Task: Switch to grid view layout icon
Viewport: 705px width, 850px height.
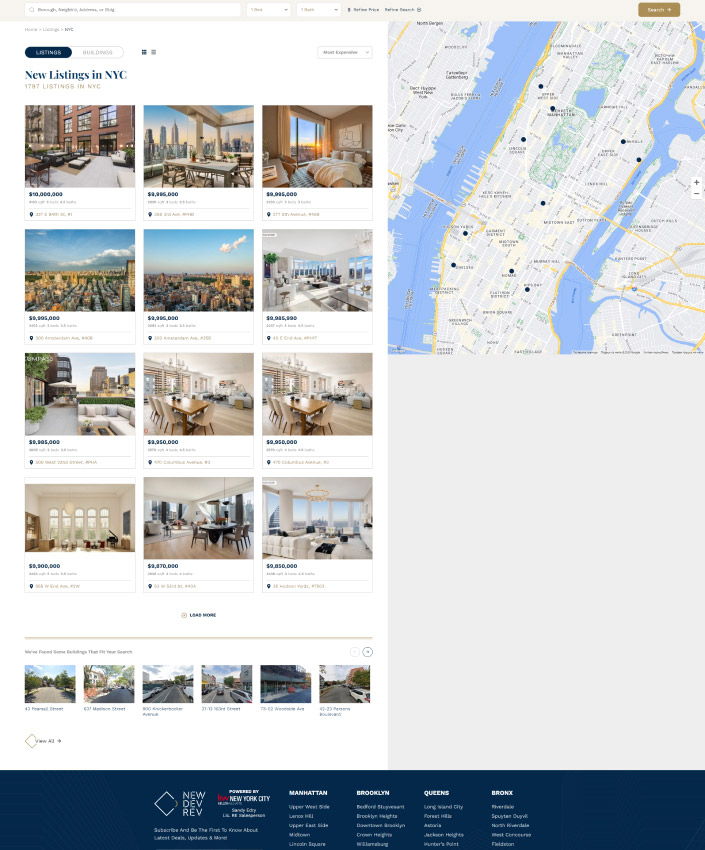Action: [x=144, y=52]
